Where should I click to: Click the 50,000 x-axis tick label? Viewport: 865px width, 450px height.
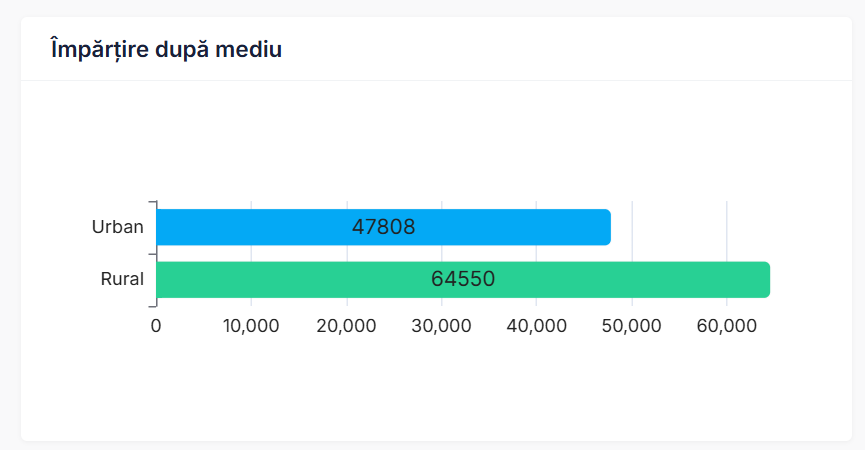click(x=631, y=326)
